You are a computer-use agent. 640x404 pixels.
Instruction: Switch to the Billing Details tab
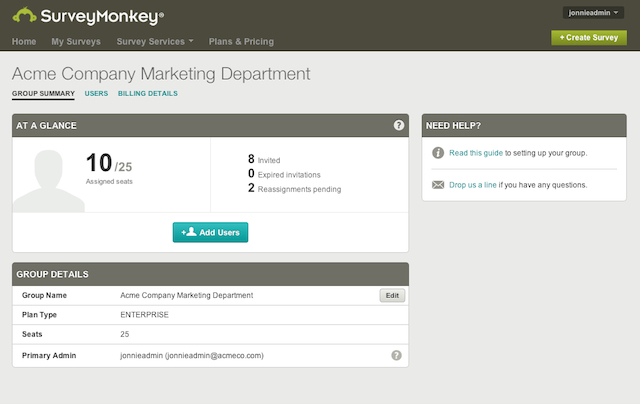(x=148, y=93)
